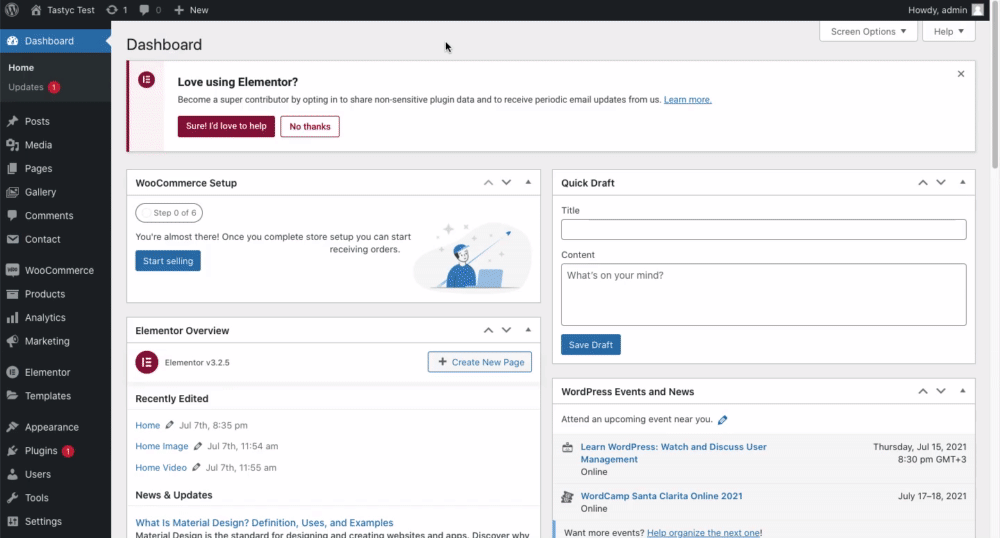Click the WooCommerce icon in sidebar

12,270
